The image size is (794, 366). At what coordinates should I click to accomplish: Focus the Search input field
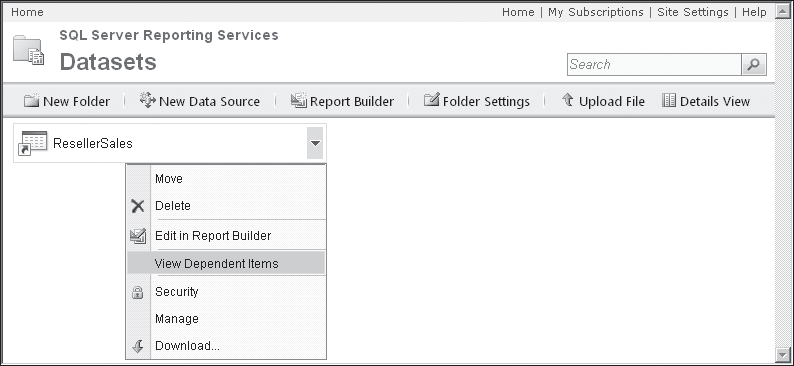[x=654, y=65]
